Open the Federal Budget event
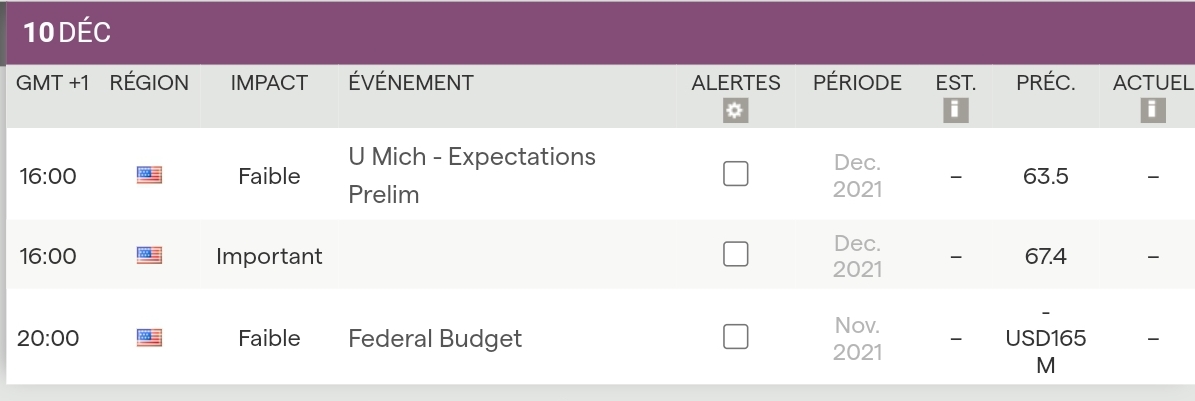The height and width of the screenshot is (401, 1195). click(435, 339)
